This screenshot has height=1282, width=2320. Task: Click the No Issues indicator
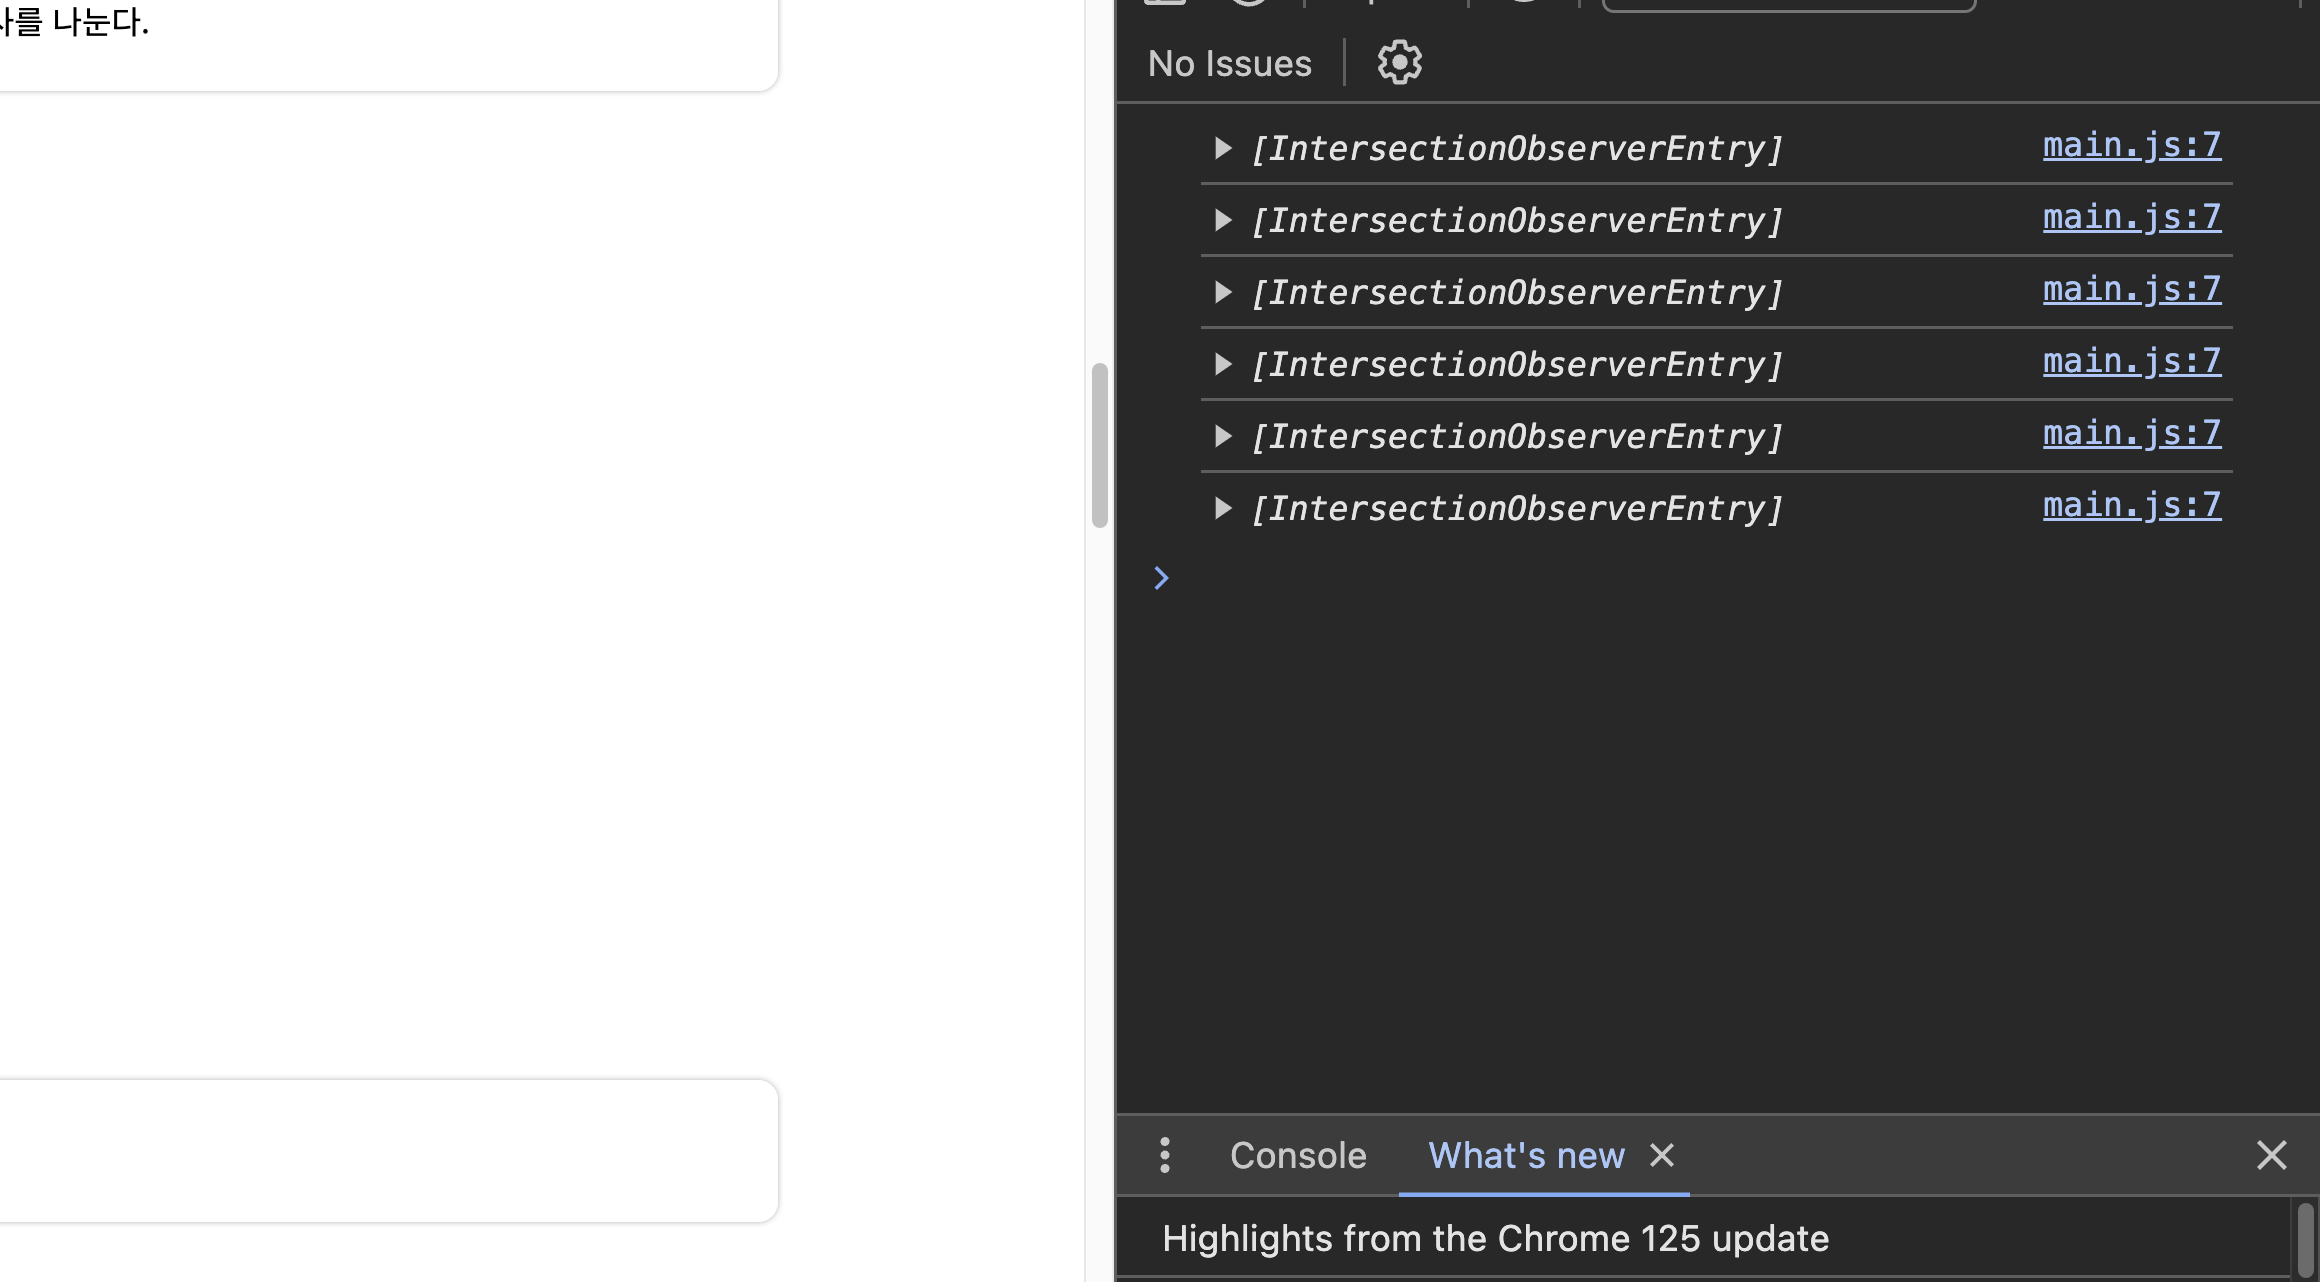[1229, 64]
